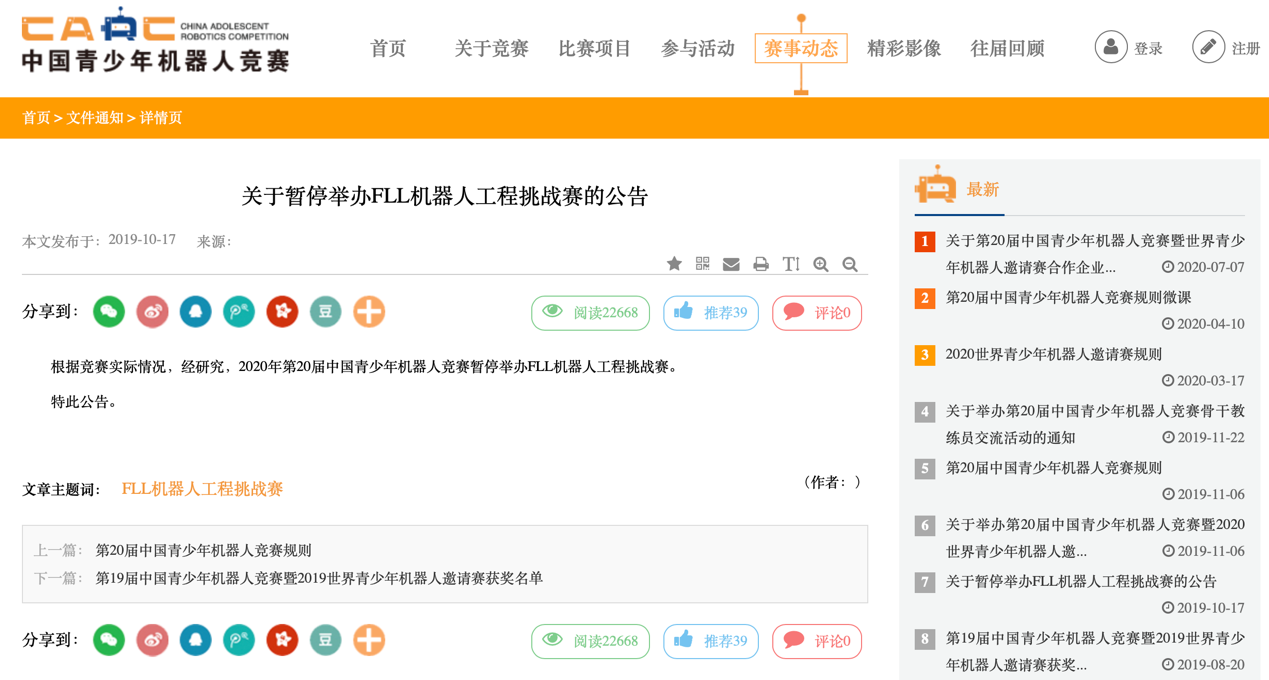Zoom out with the magnifier minus icon
Image resolution: width=1269 pixels, height=680 pixels.
coord(850,264)
